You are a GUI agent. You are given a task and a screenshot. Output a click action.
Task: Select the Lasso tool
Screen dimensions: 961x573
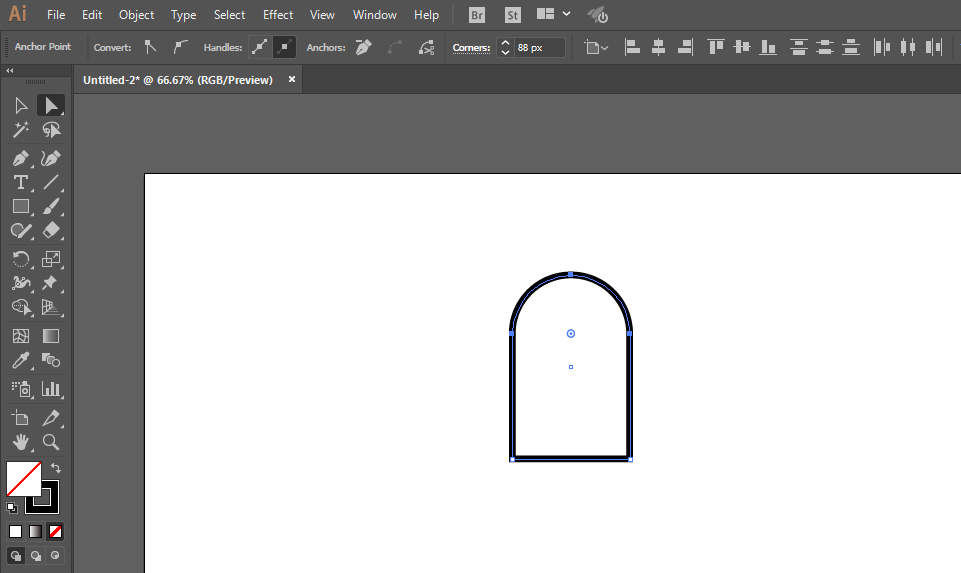51,129
